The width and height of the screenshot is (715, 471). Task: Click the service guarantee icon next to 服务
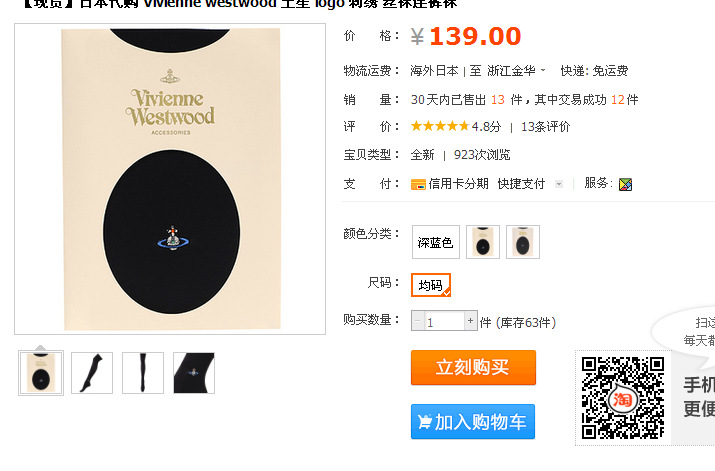pyautogui.click(x=625, y=184)
